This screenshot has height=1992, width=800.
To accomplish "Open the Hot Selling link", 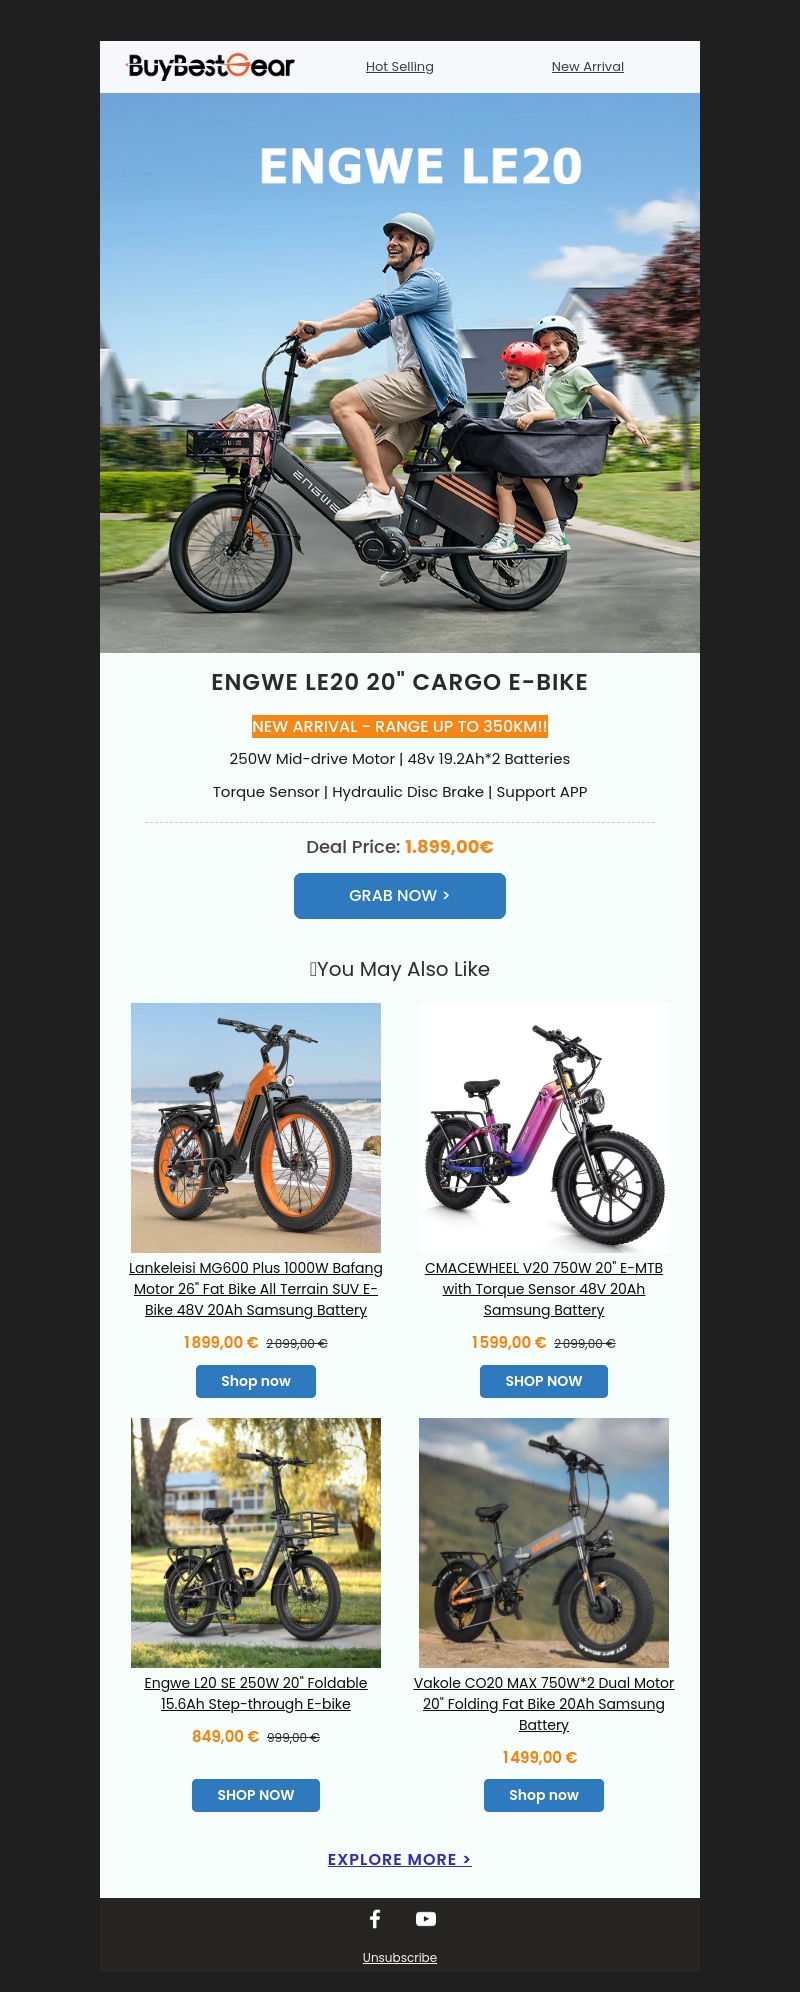I will point(400,67).
